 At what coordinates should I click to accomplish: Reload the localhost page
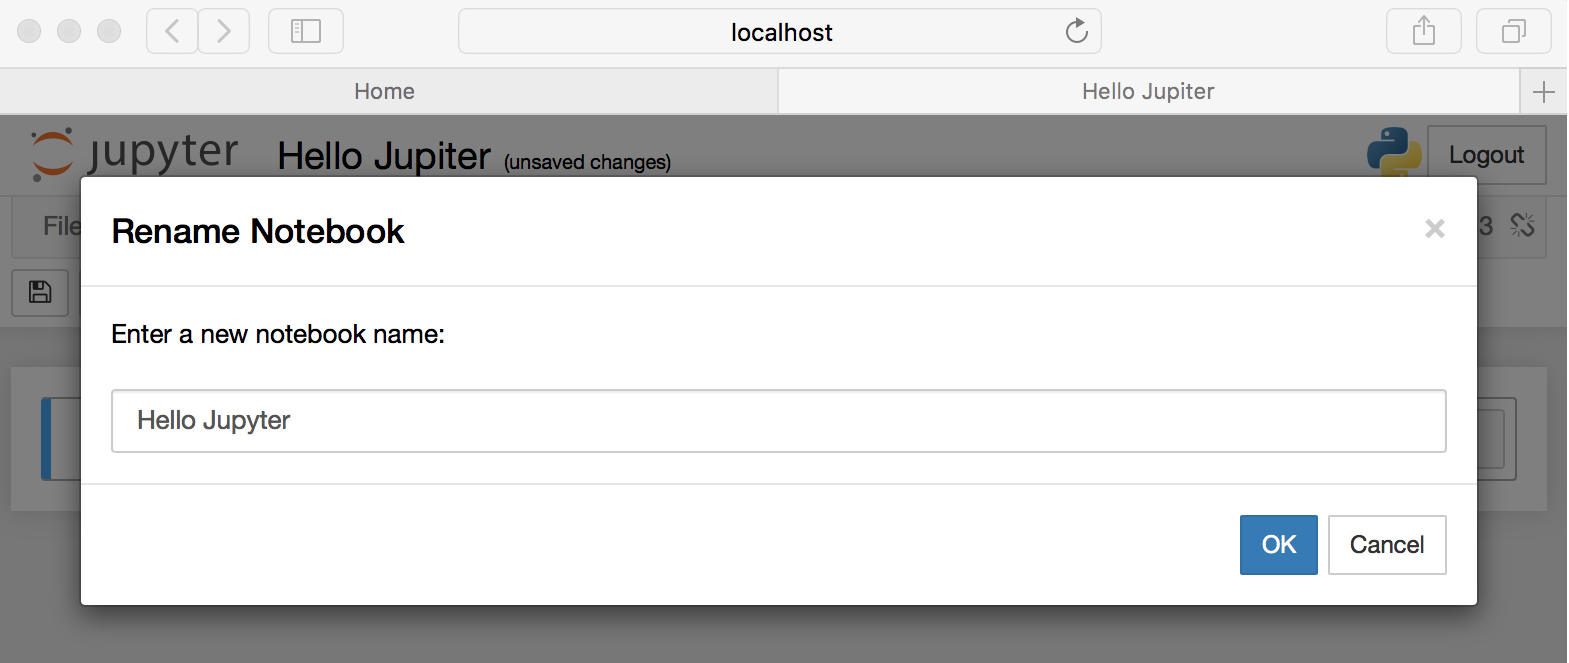click(1076, 31)
